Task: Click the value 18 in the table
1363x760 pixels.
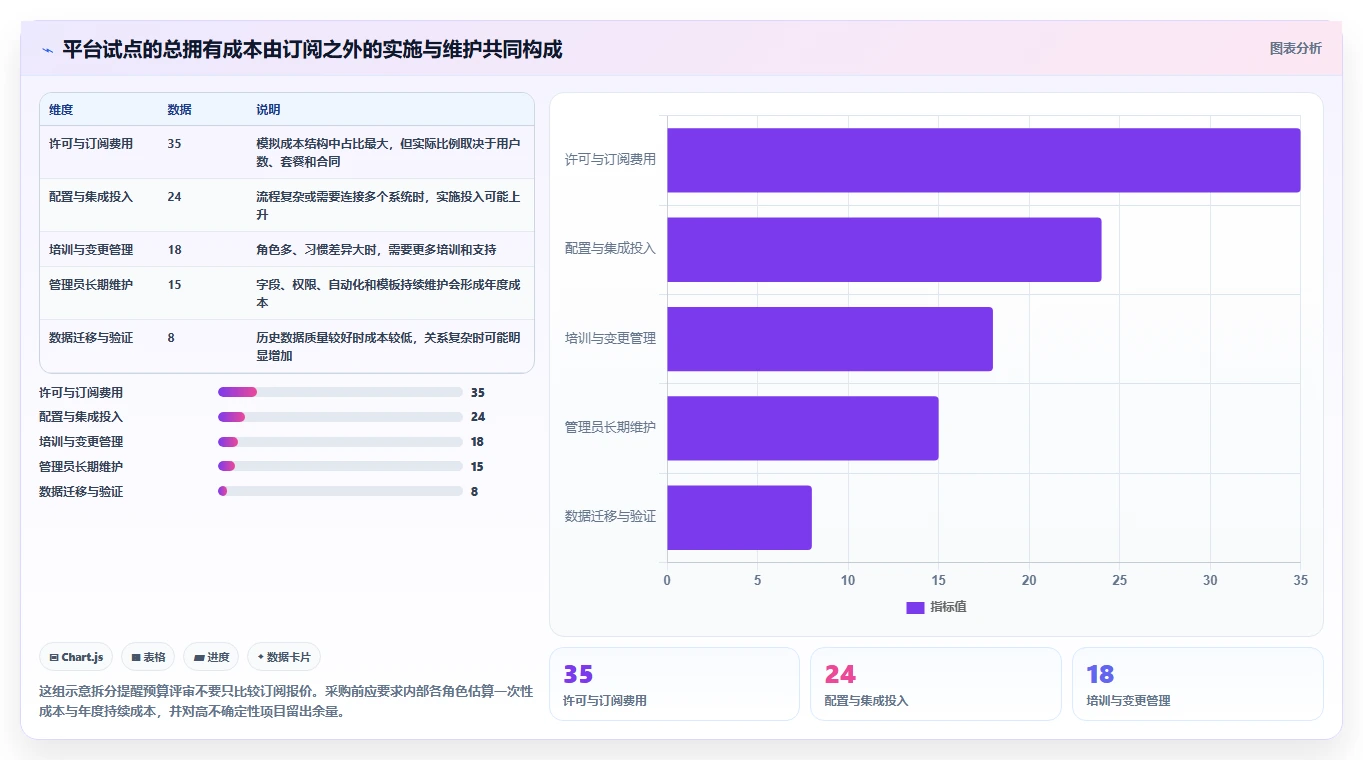Action: 175,250
